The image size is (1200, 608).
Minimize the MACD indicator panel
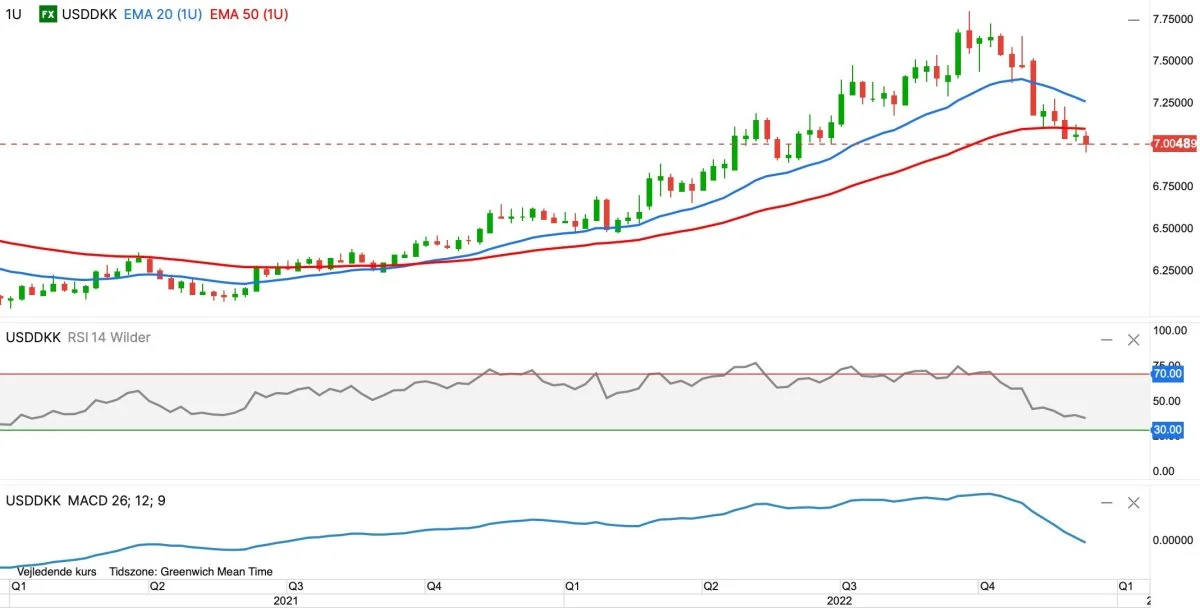(1106, 503)
